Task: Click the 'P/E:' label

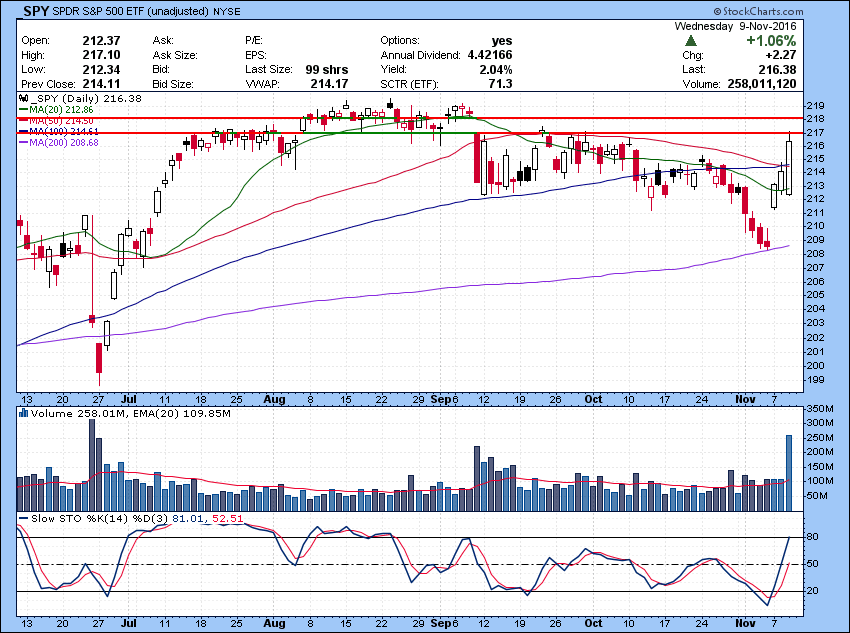Action: (254, 41)
